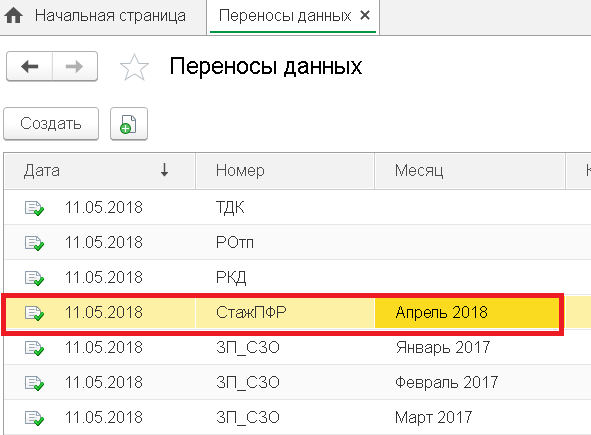Click document icon in Март 2017 row
Viewport: 591px width, 435px height.
pos(34,418)
